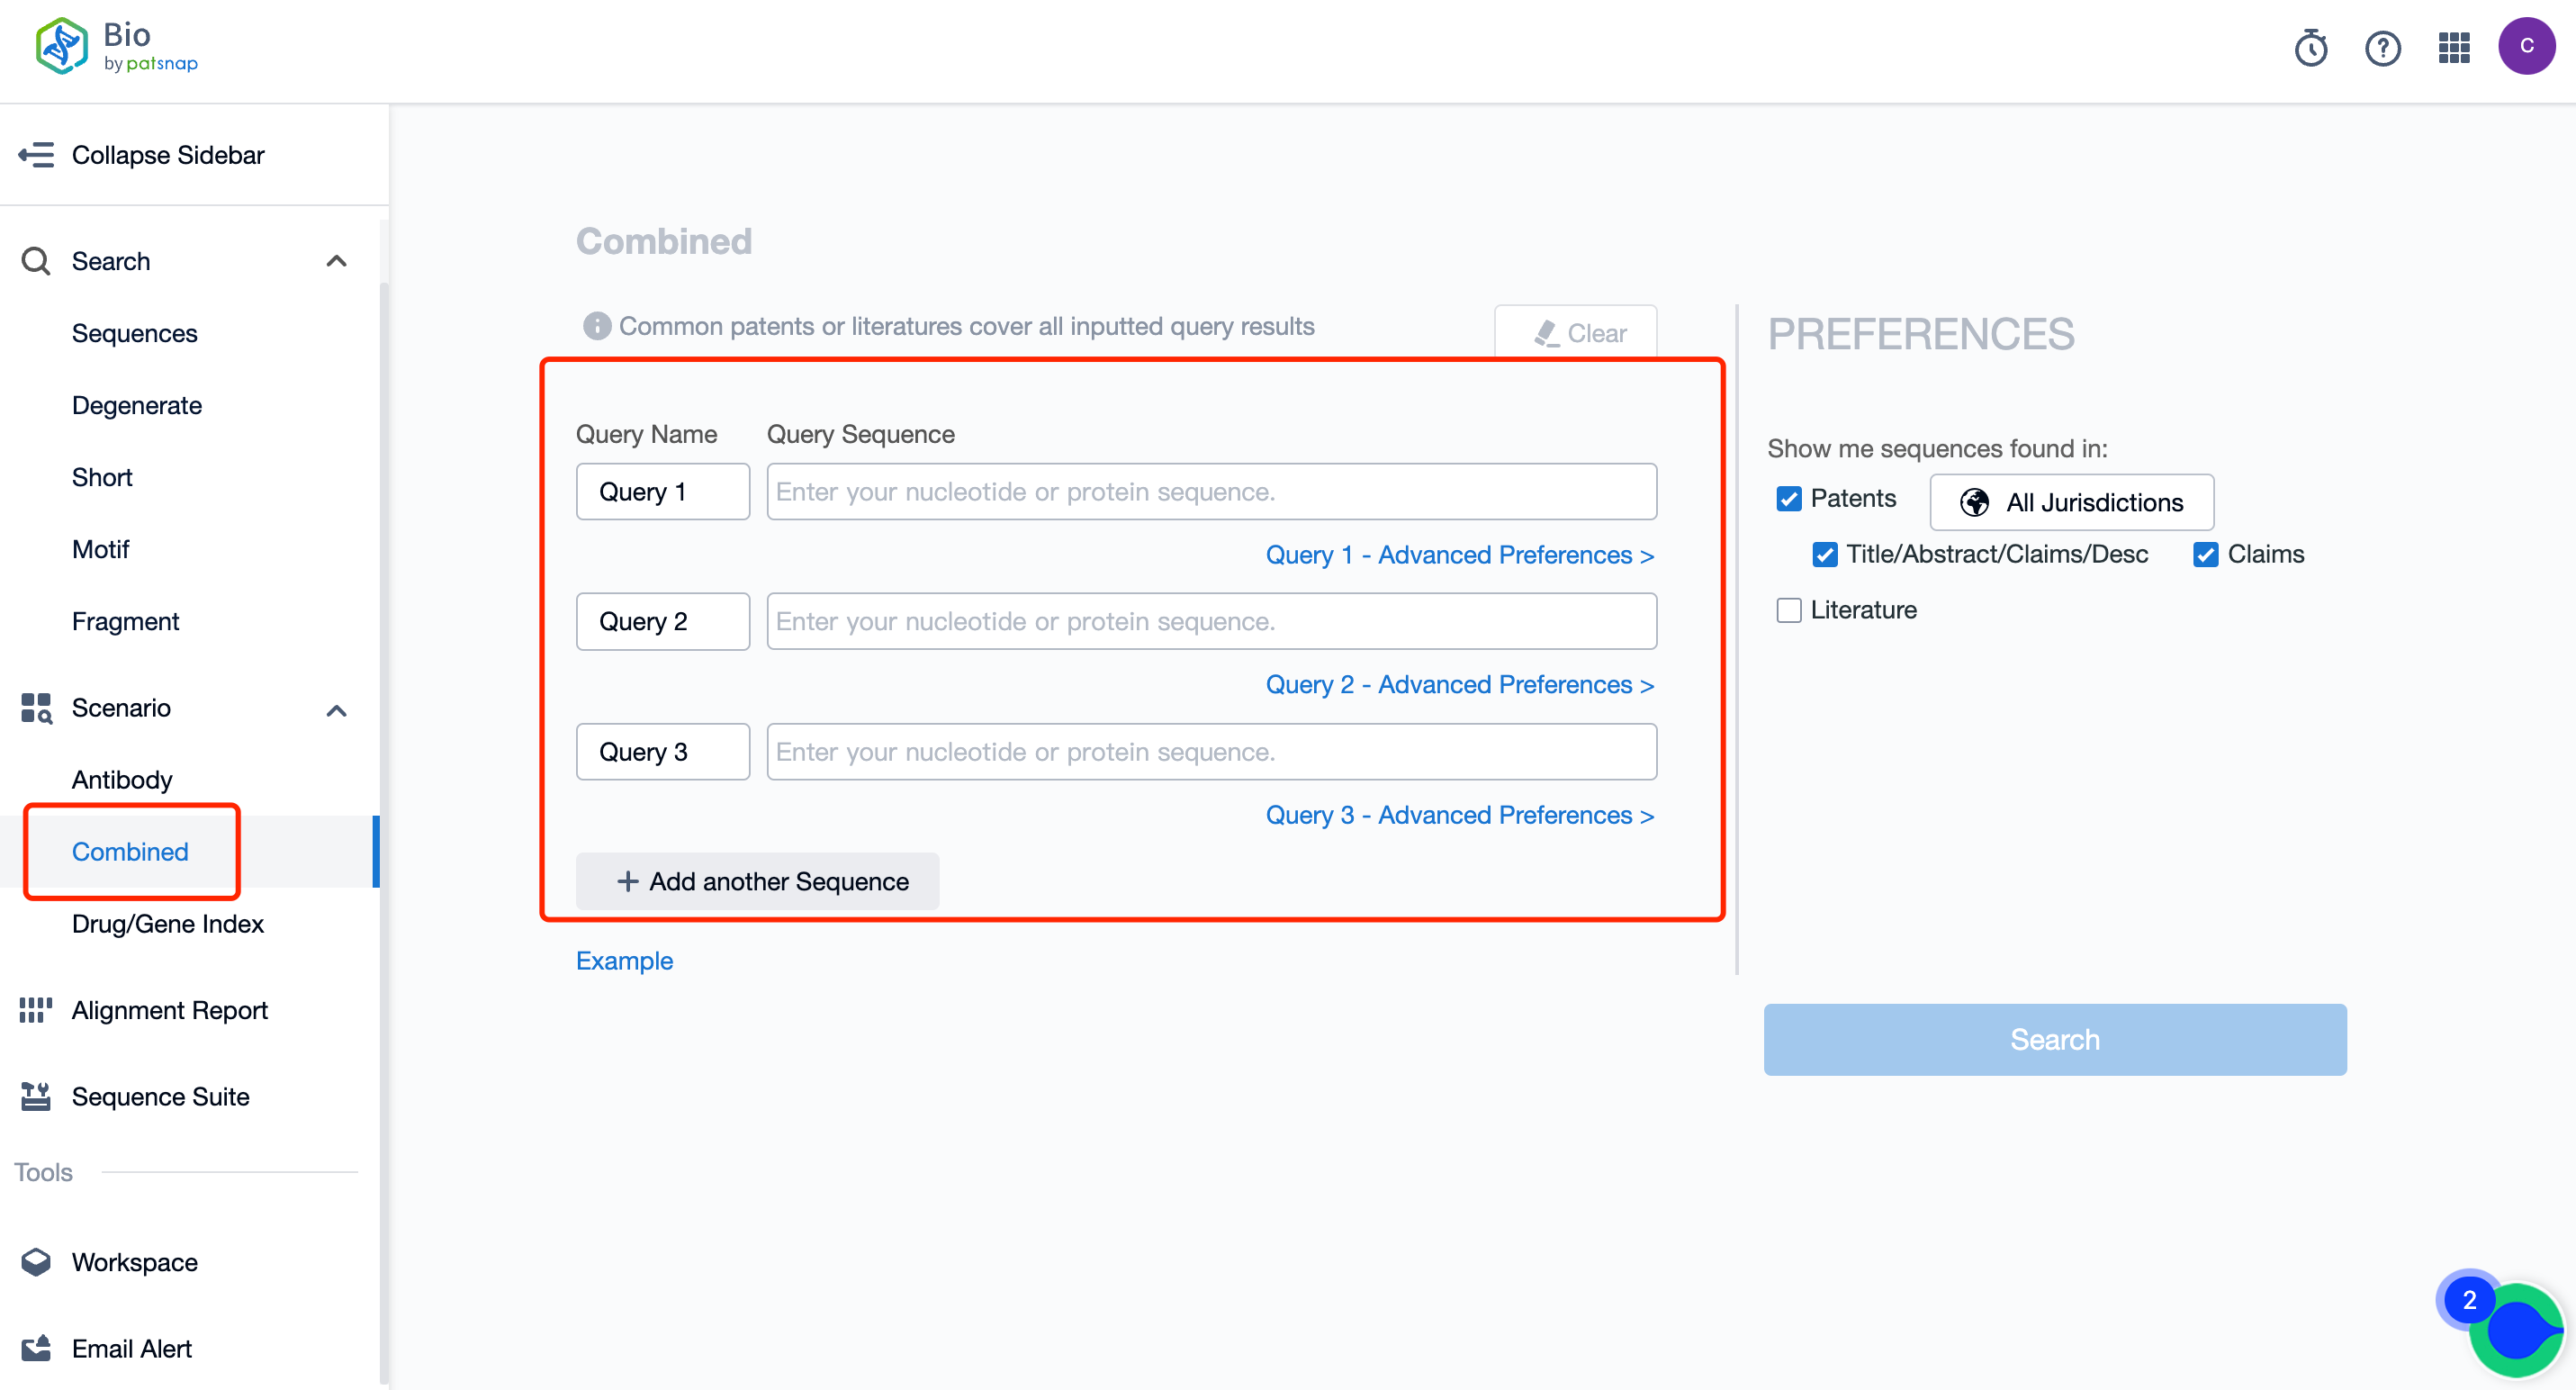Image resolution: width=2576 pixels, height=1390 pixels.
Task: Open the All Jurisdictions dropdown
Action: pyautogui.click(x=2071, y=502)
